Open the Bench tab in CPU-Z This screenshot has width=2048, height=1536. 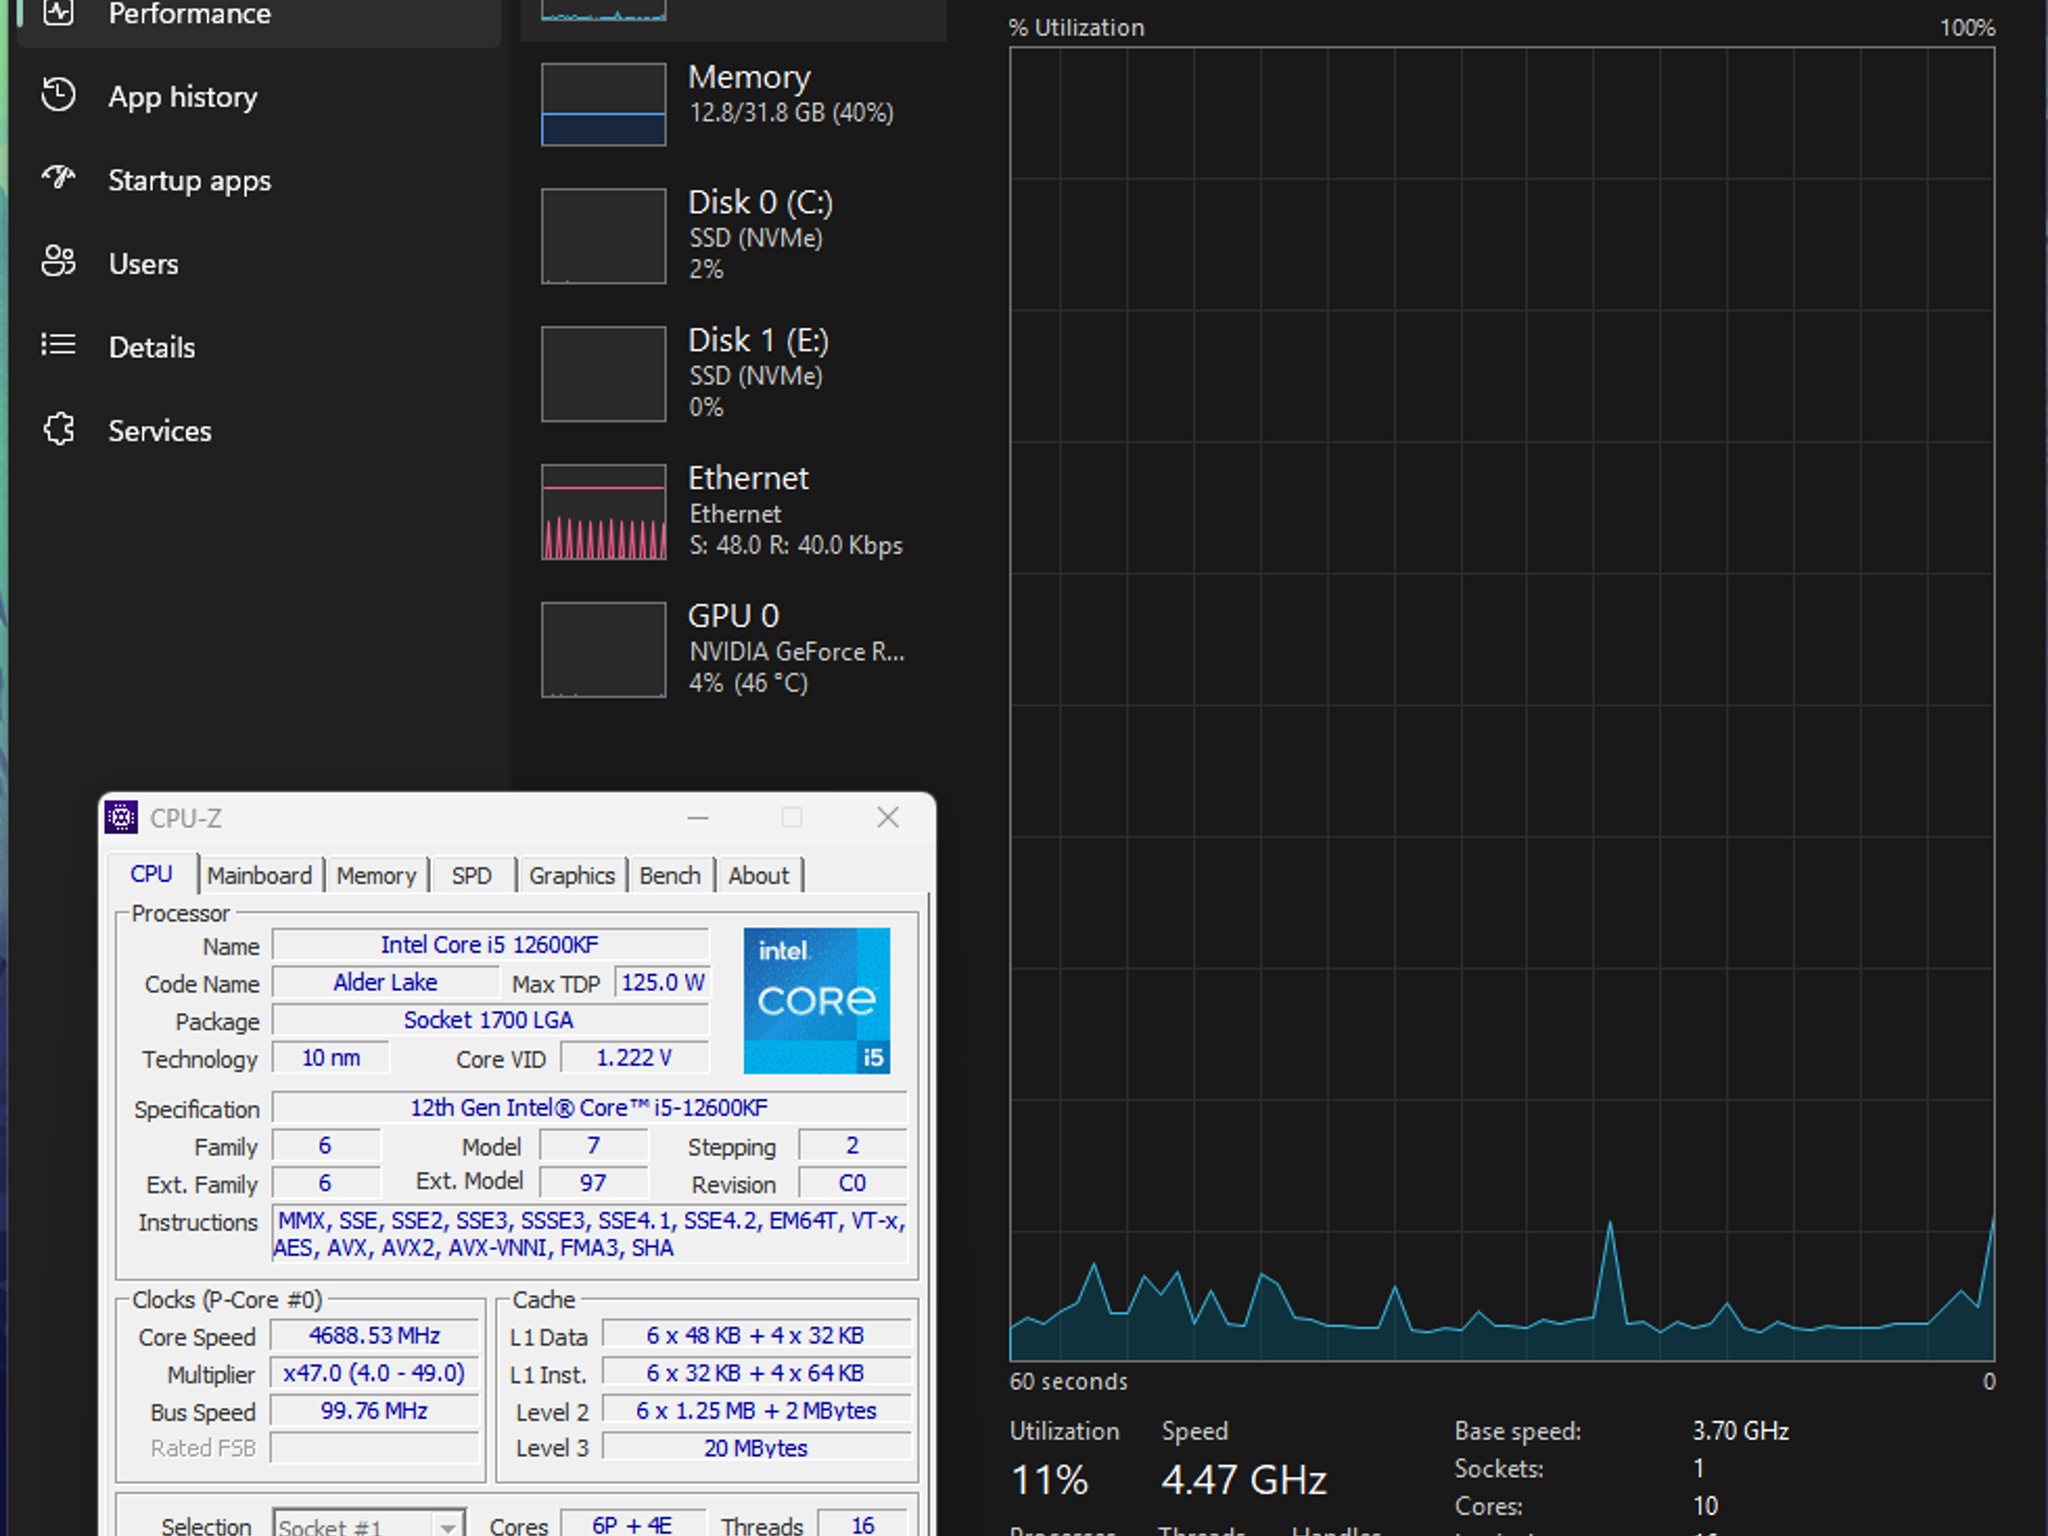670,875
